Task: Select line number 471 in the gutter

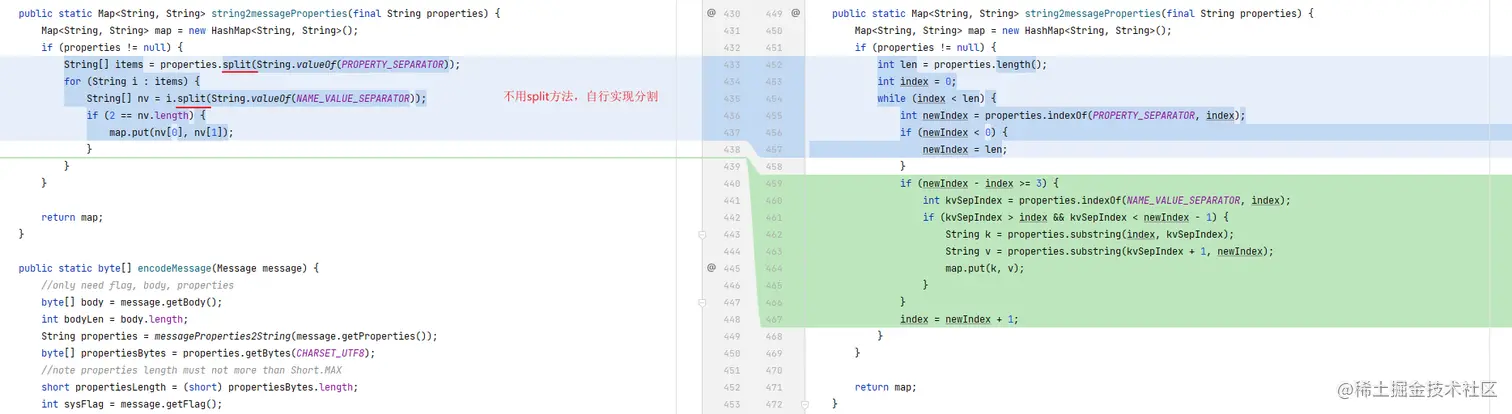Action: click(774, 387)
